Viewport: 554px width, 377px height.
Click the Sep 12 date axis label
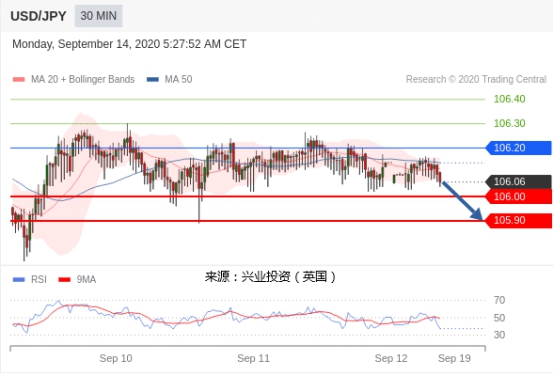(x=391, y=358)
